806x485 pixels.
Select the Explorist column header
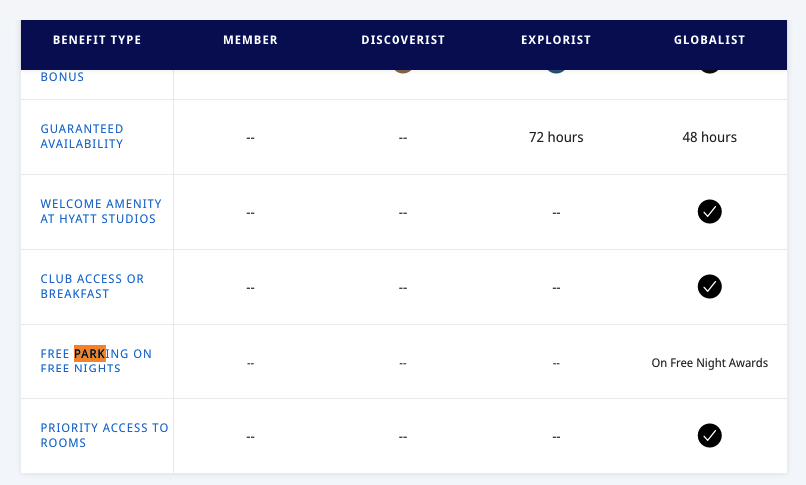tap(556, 40)
